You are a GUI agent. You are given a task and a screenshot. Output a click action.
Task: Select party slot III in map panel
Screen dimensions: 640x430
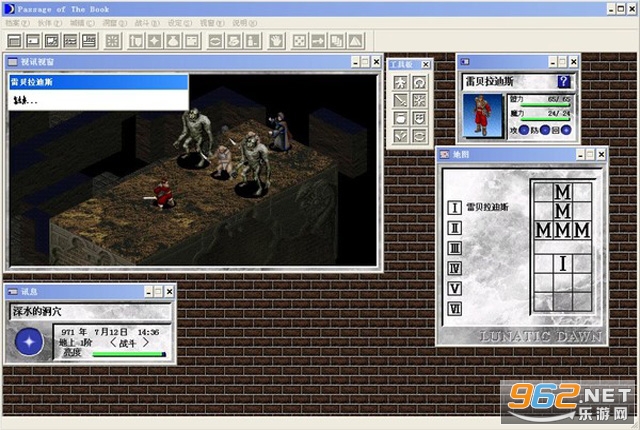pos(455,248)
